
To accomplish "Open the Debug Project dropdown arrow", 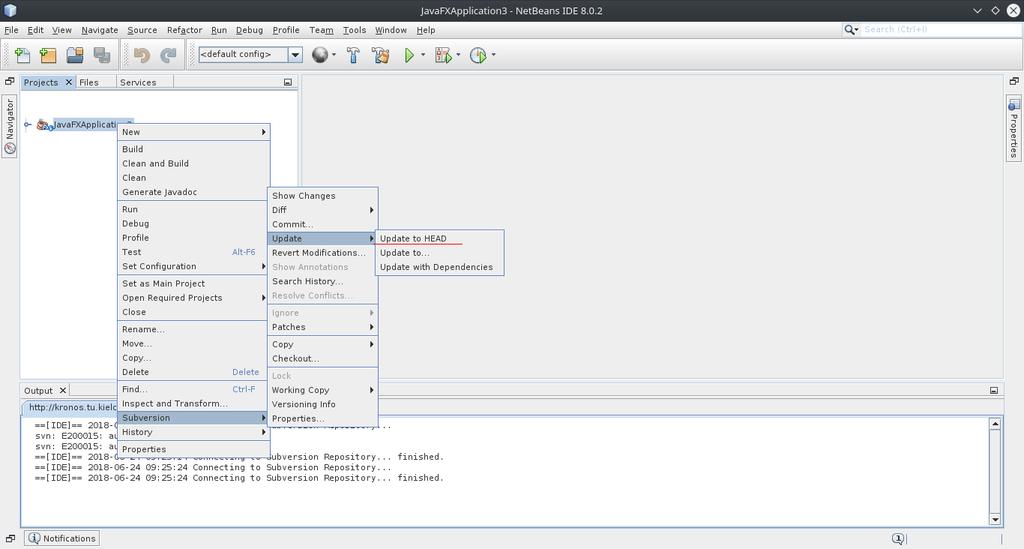I will coord(458,55).
